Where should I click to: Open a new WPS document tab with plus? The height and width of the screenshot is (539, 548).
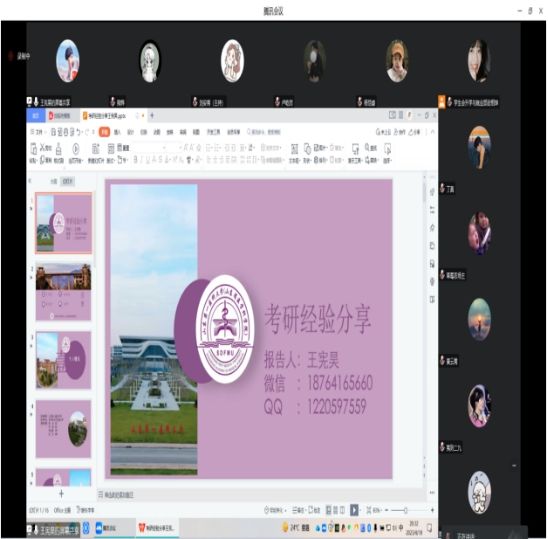coord(152,115)
